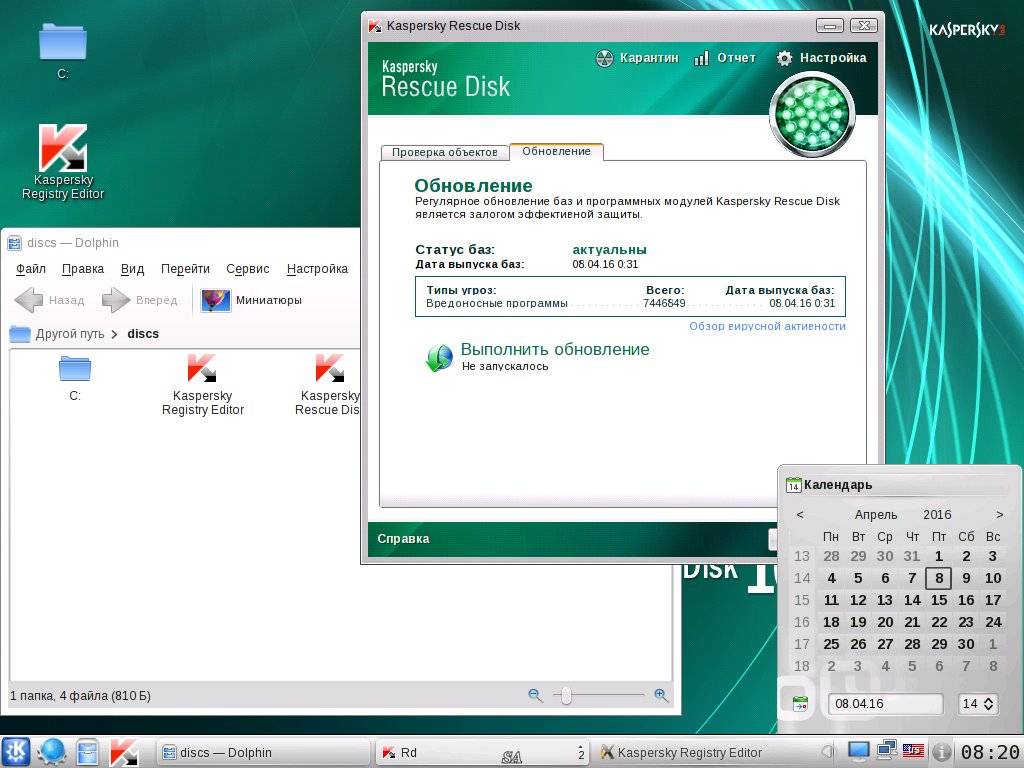Open the 2016 year selector
The height and width of the screenshot is (768, 1024).
coord(937,515)
